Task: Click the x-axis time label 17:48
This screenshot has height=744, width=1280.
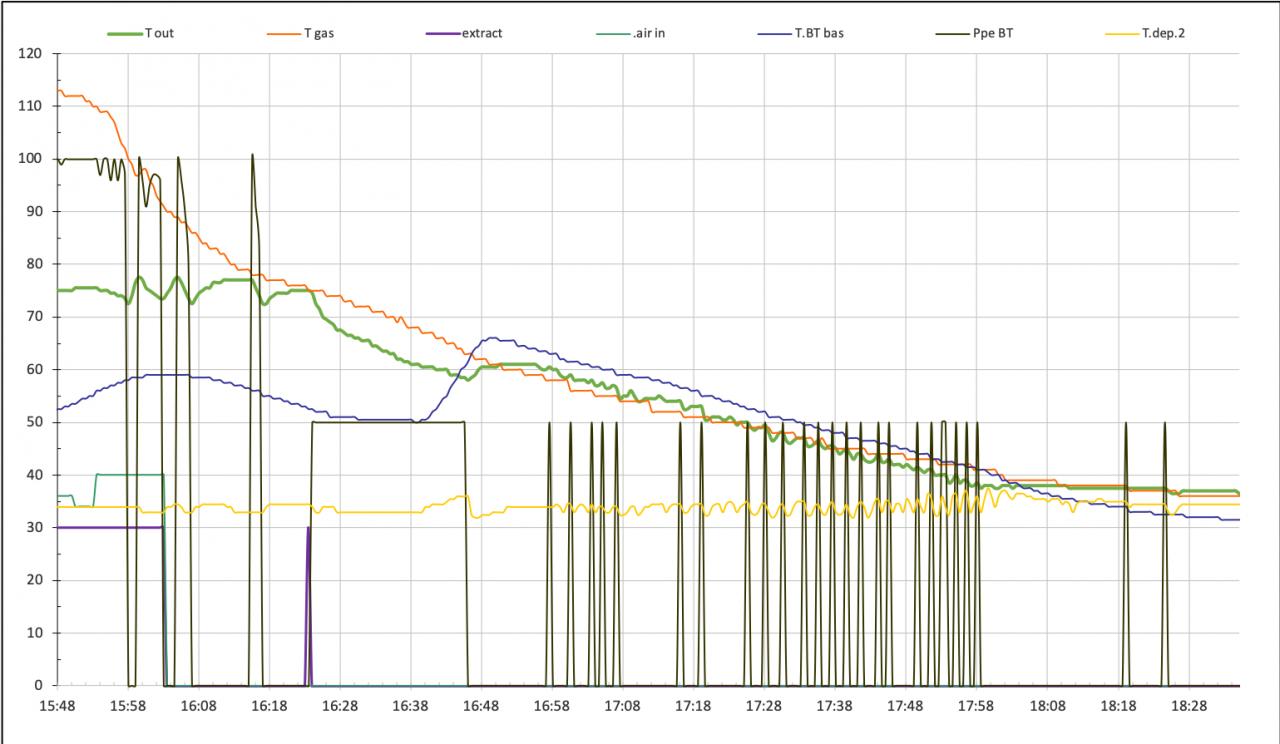Action: click(905, 706)
